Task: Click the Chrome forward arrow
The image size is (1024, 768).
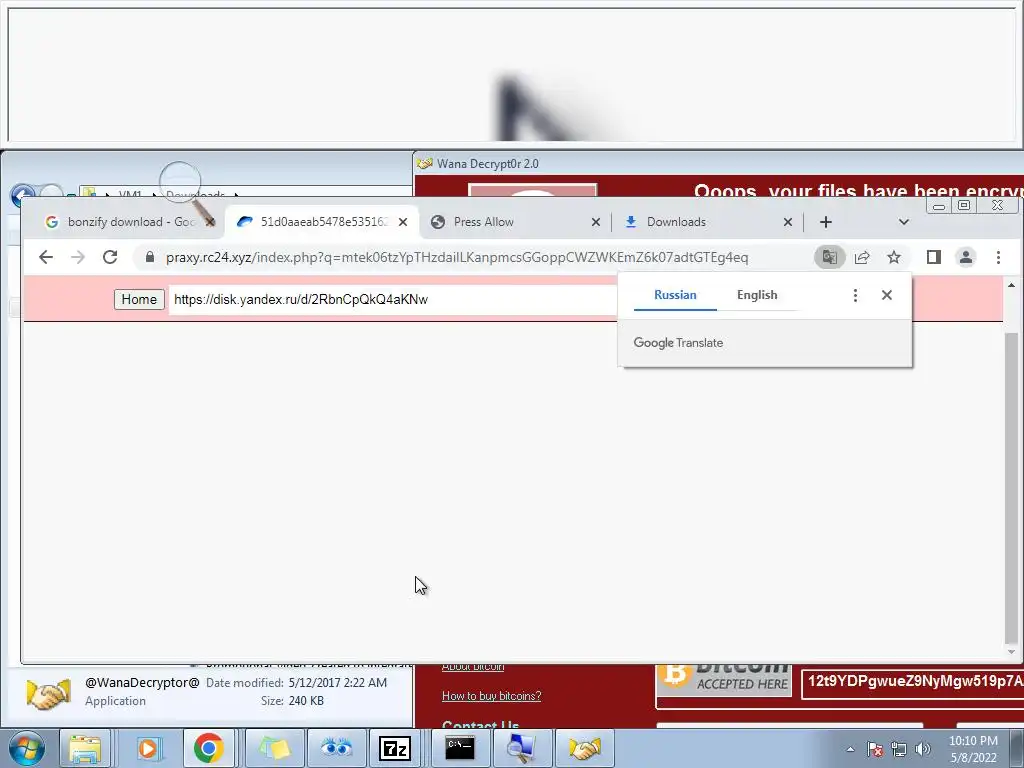Action: pyautogui.click(x=78, y=257)
